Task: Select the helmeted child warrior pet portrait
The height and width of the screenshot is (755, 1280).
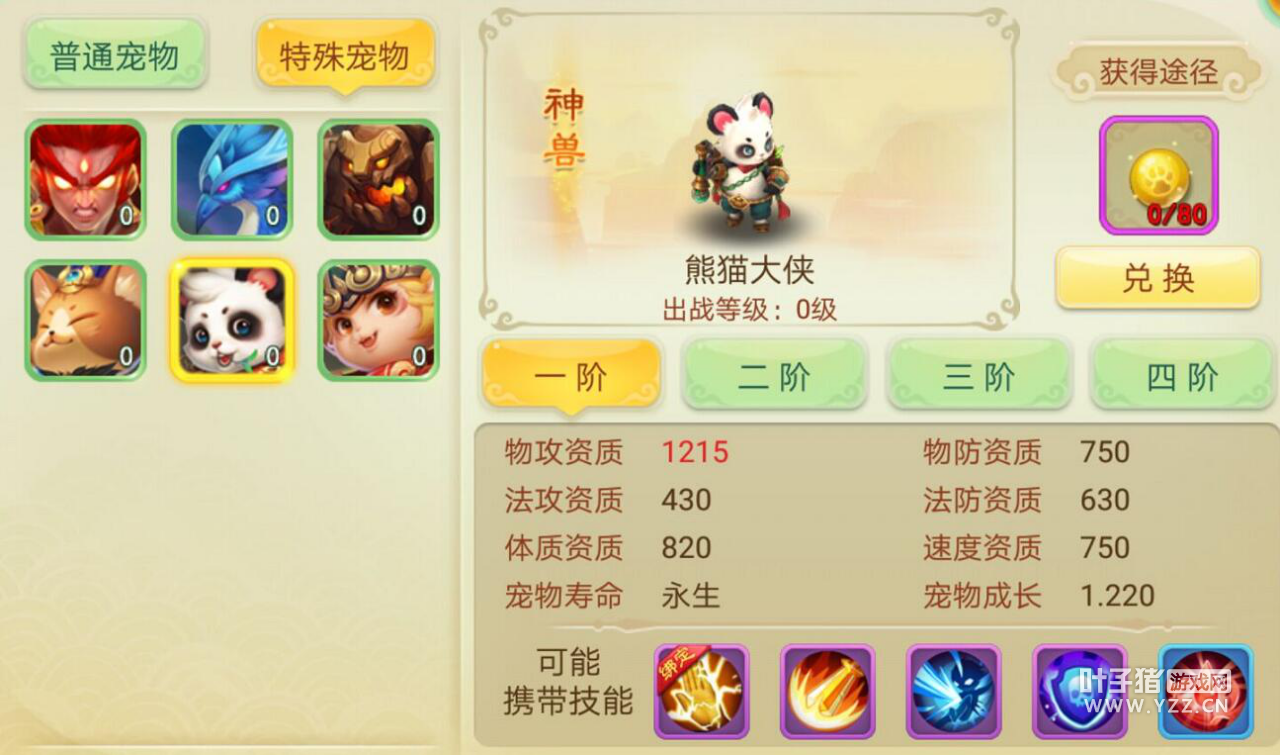Action: [x=379, y=320]
